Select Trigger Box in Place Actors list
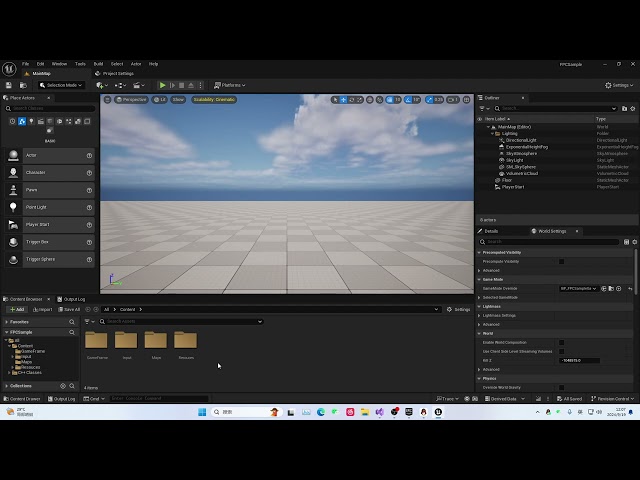The width and height of the screenshot is (640, 480). pos(50,242)
